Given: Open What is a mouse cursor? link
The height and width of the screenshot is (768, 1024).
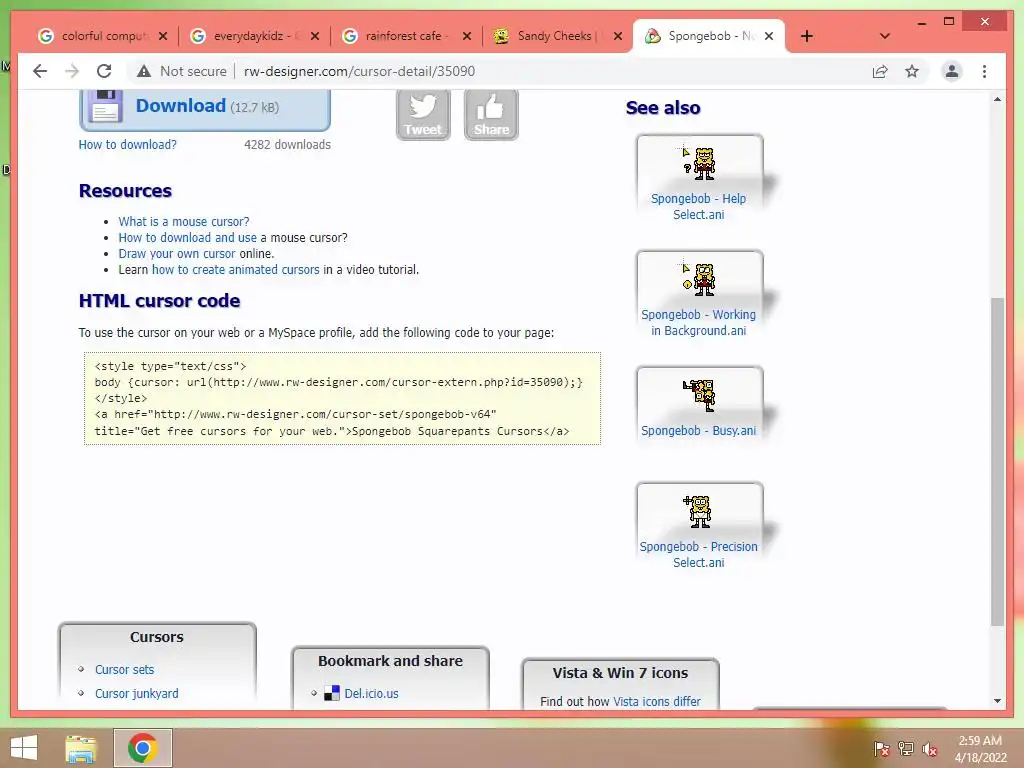Looking at the screenshot, I should pyautogui.click(x=184, y=221).
